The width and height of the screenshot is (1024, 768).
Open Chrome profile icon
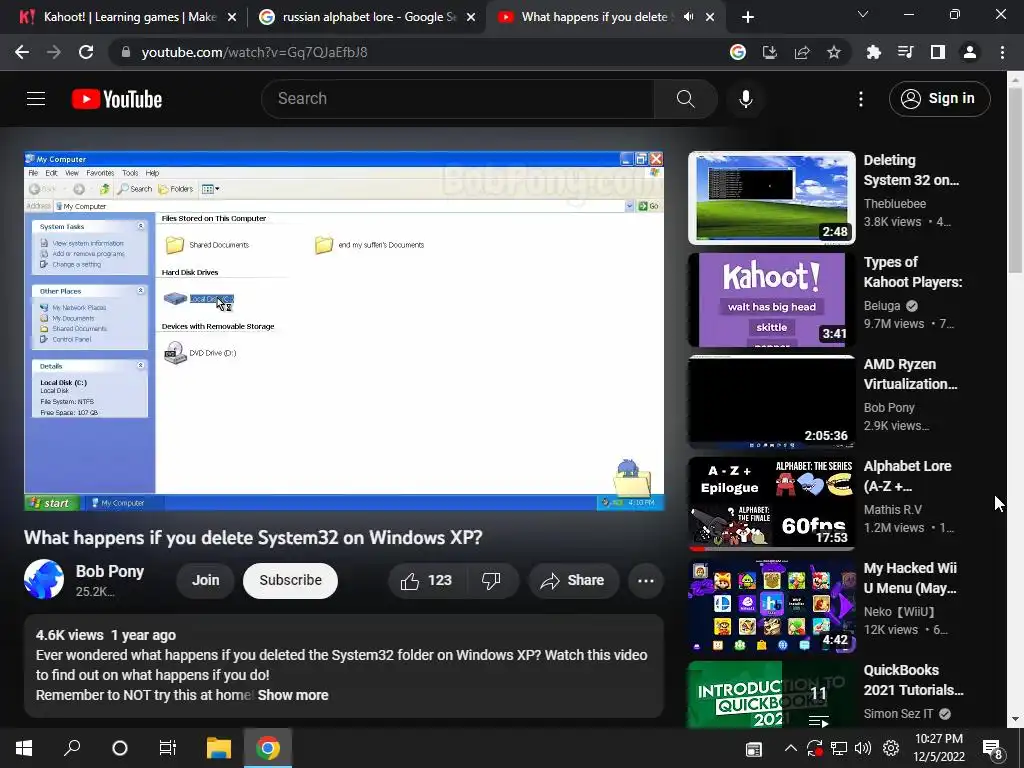[x=970, y=52]
